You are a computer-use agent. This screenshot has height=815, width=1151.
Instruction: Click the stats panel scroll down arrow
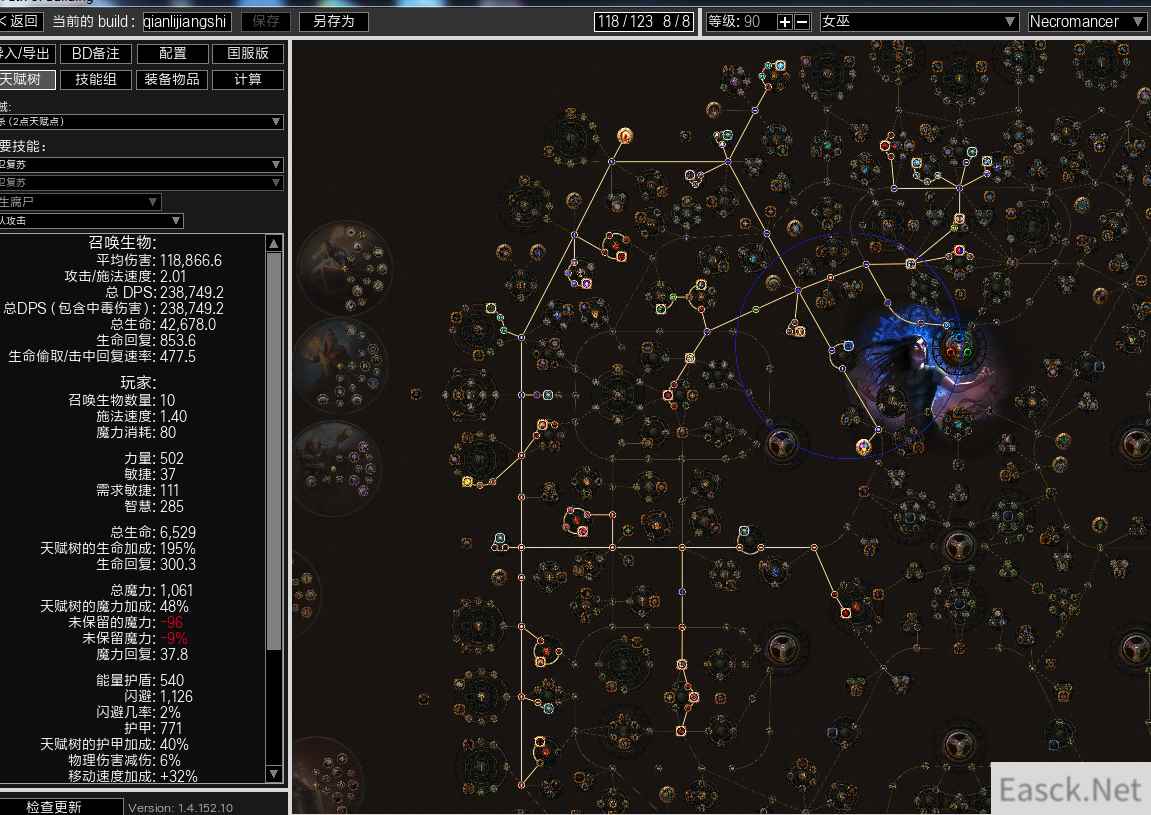[x=274, y=774]
